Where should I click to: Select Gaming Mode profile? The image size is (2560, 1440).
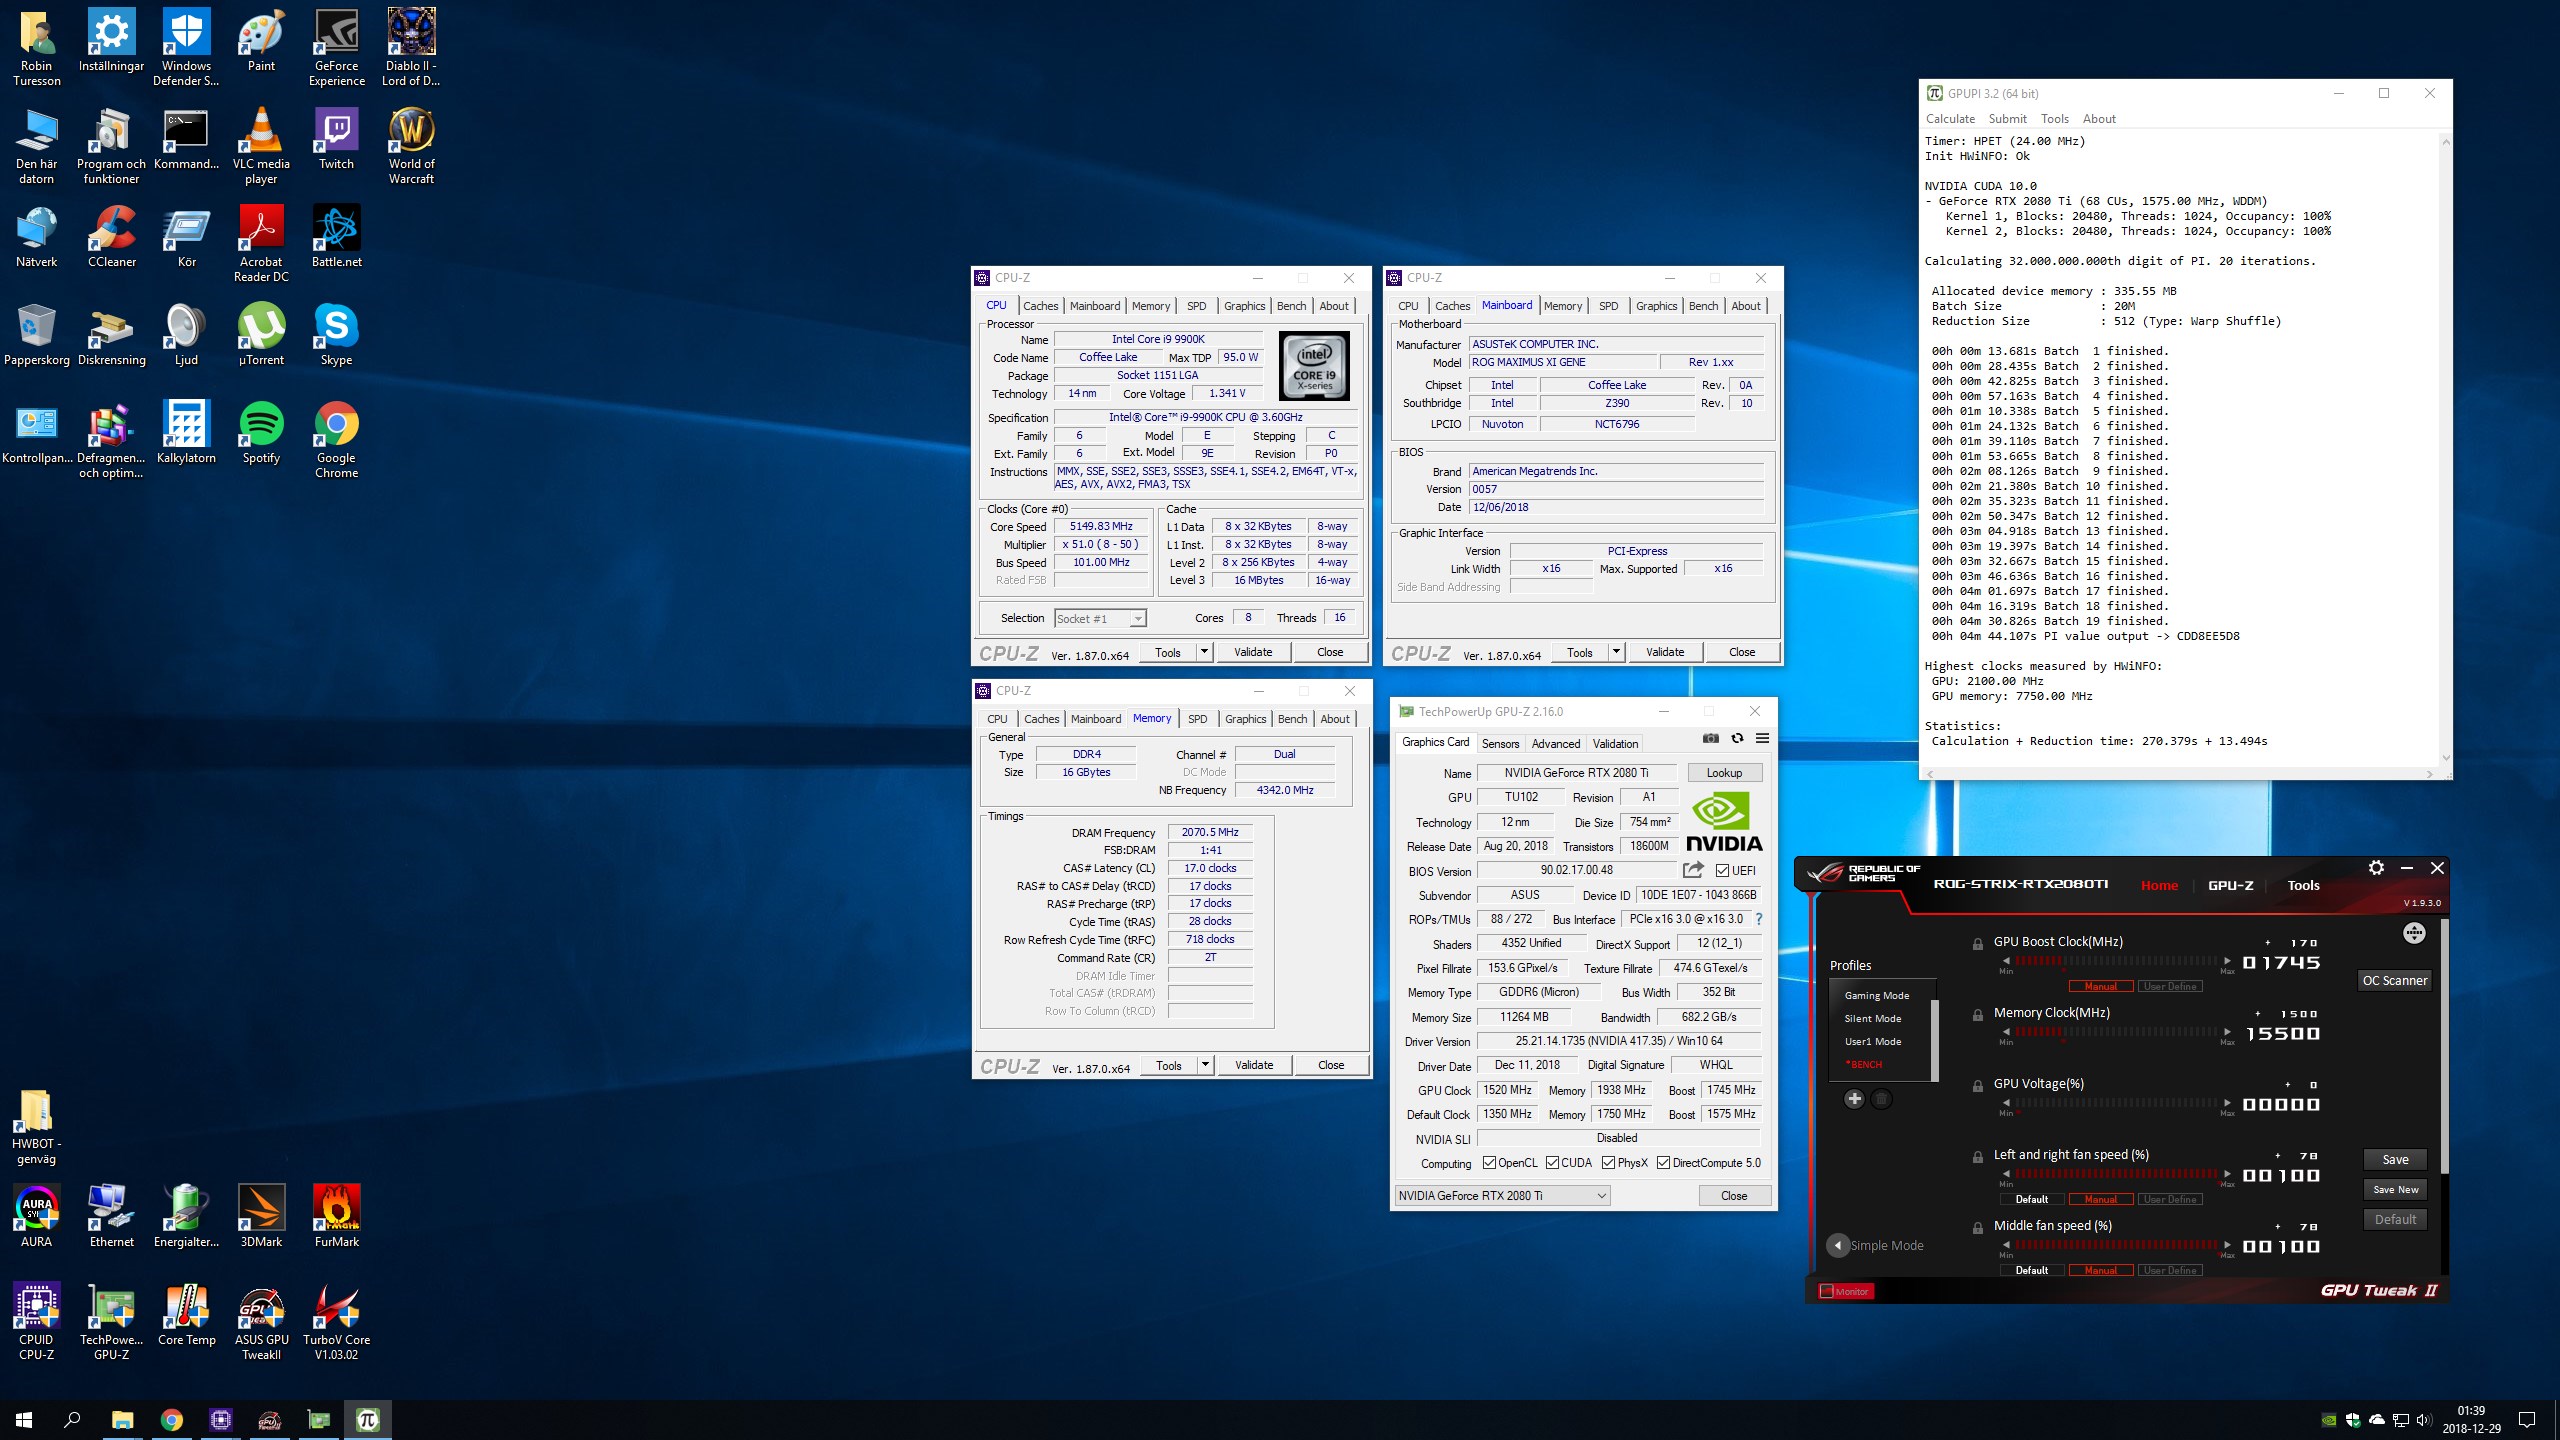click(1877, 995)
